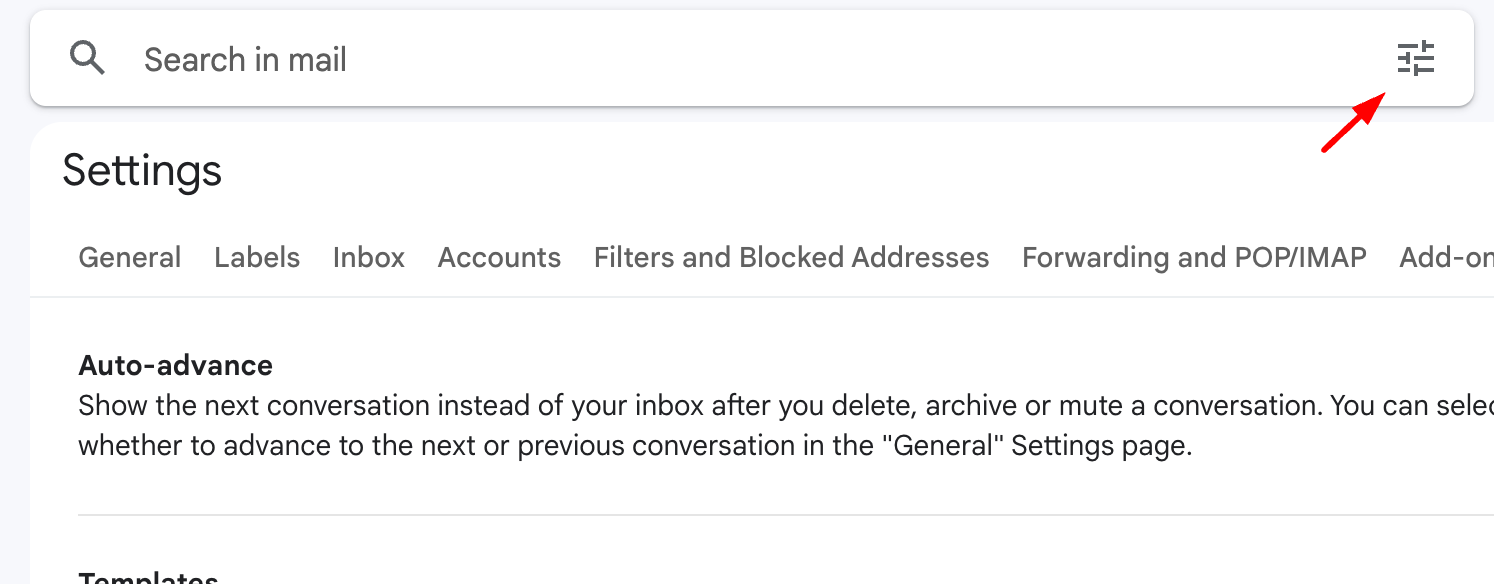Click the Auto-advance section title
Screen dimensions: 1494x584
coord(176,366)
